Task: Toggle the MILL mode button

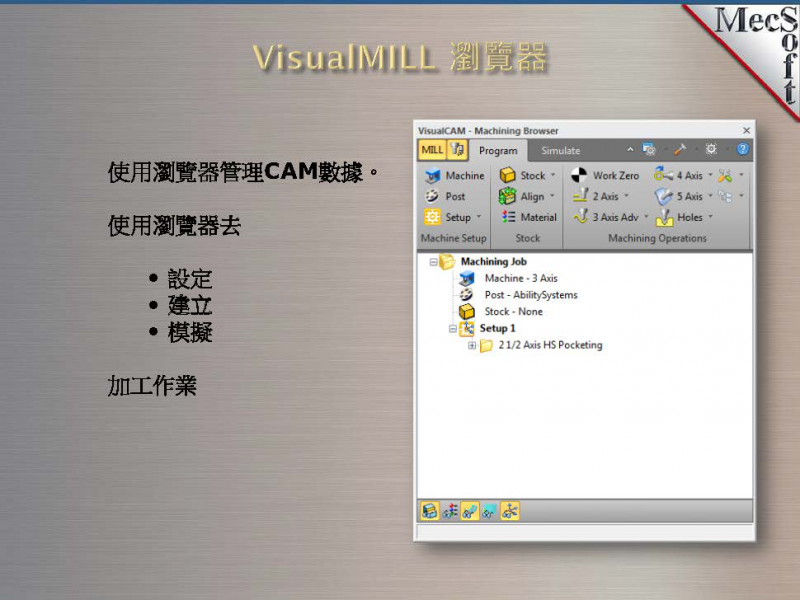Action: click(431, 150)
